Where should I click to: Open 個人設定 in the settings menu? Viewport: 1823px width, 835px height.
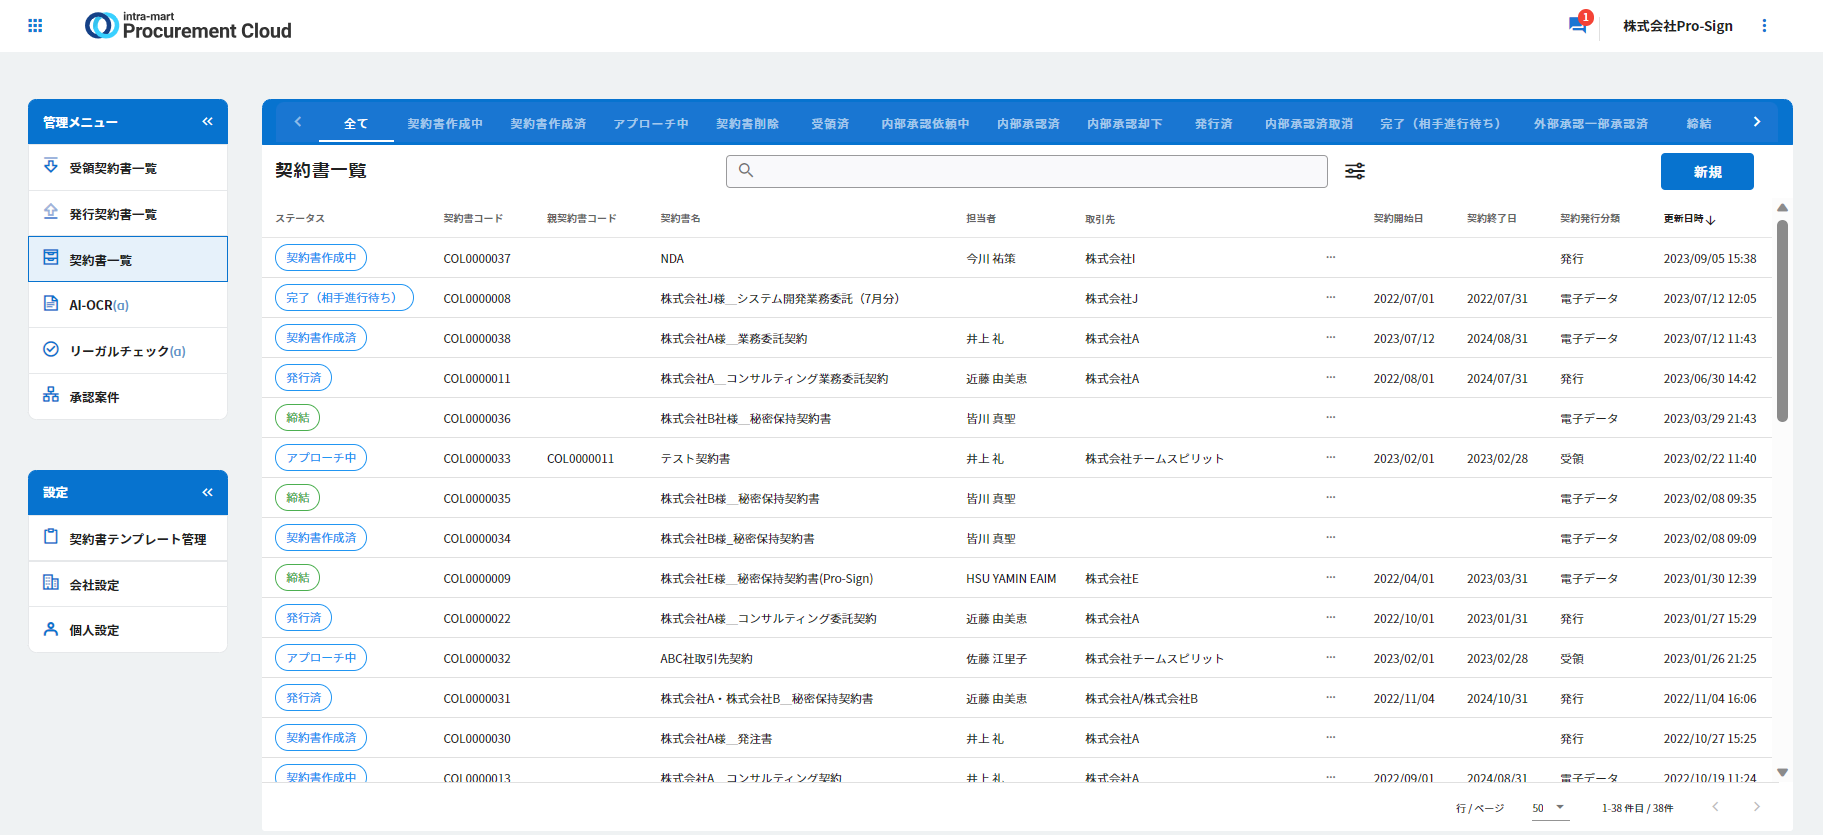128,630
